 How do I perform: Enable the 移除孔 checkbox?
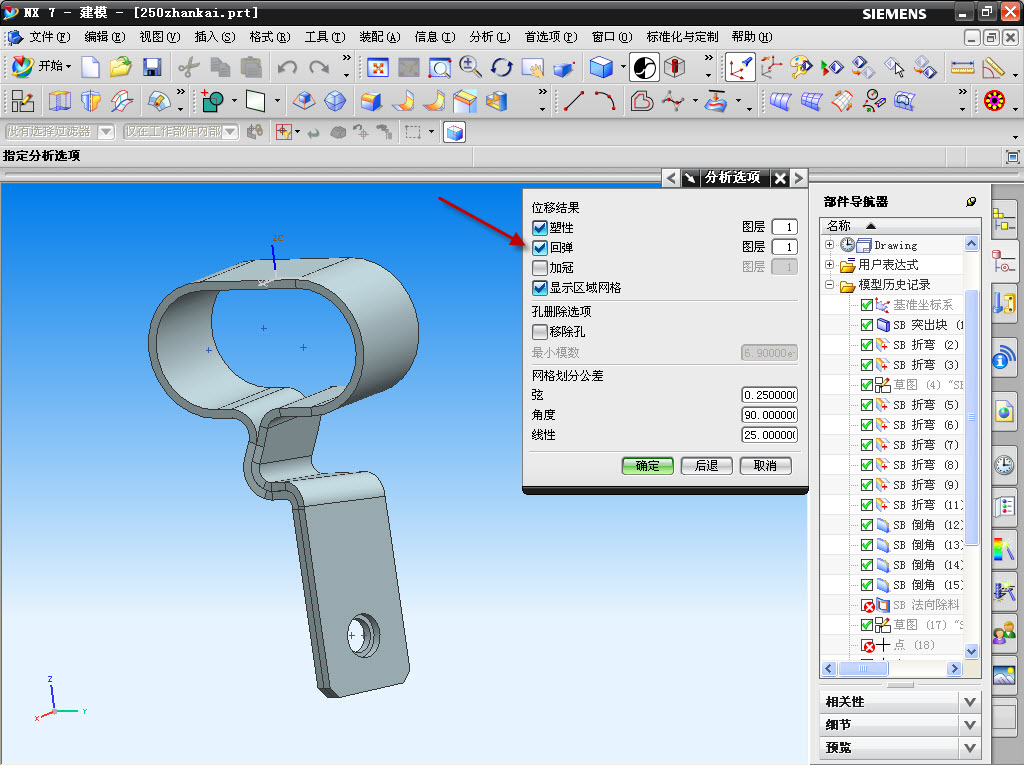[x=539, y=332]
